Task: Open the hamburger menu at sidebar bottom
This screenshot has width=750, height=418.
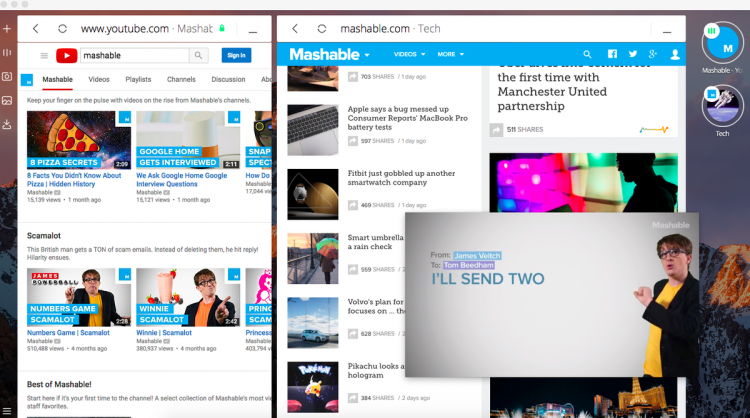Action: point(7,411)
